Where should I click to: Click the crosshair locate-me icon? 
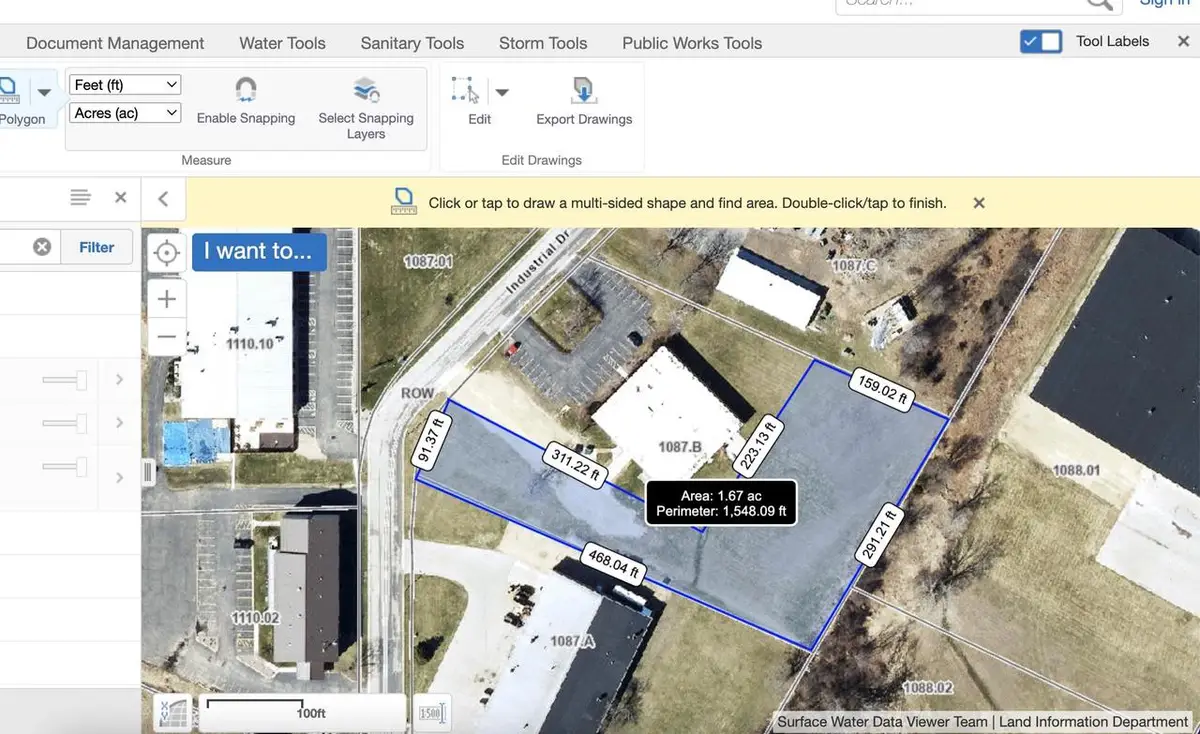pyautogui.click(x=166, y=253)
